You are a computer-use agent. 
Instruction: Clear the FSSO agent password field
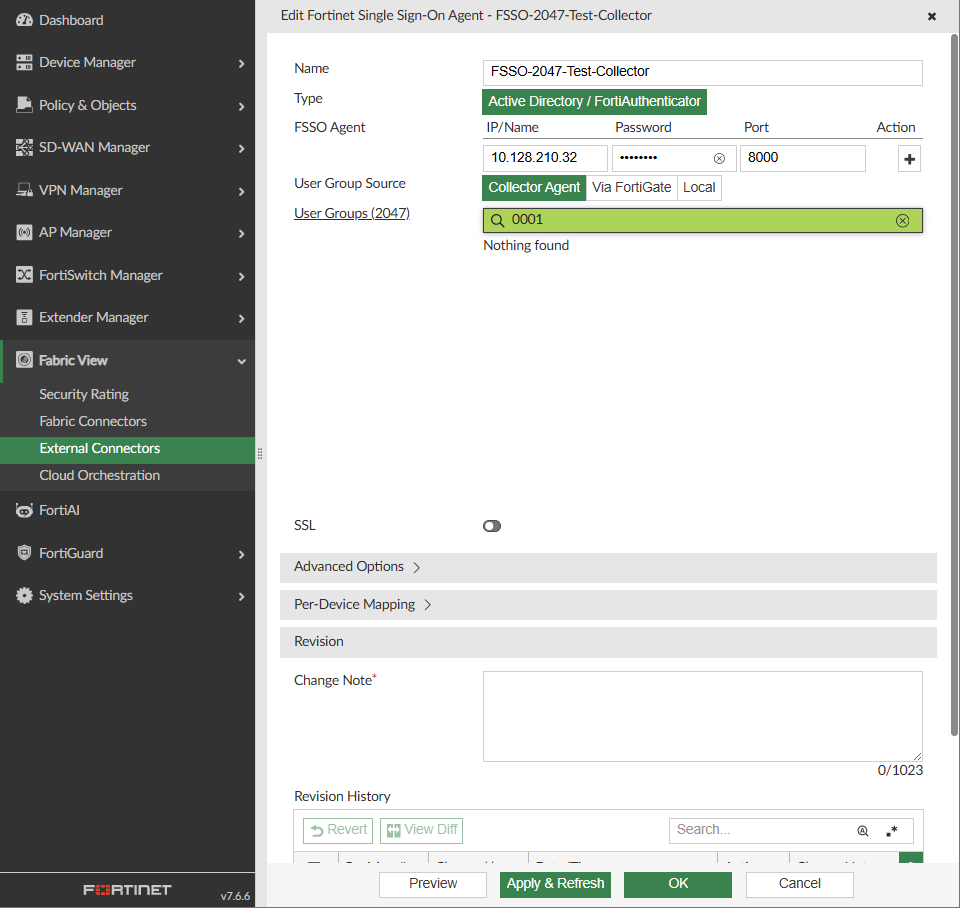(x=719, y=159)
